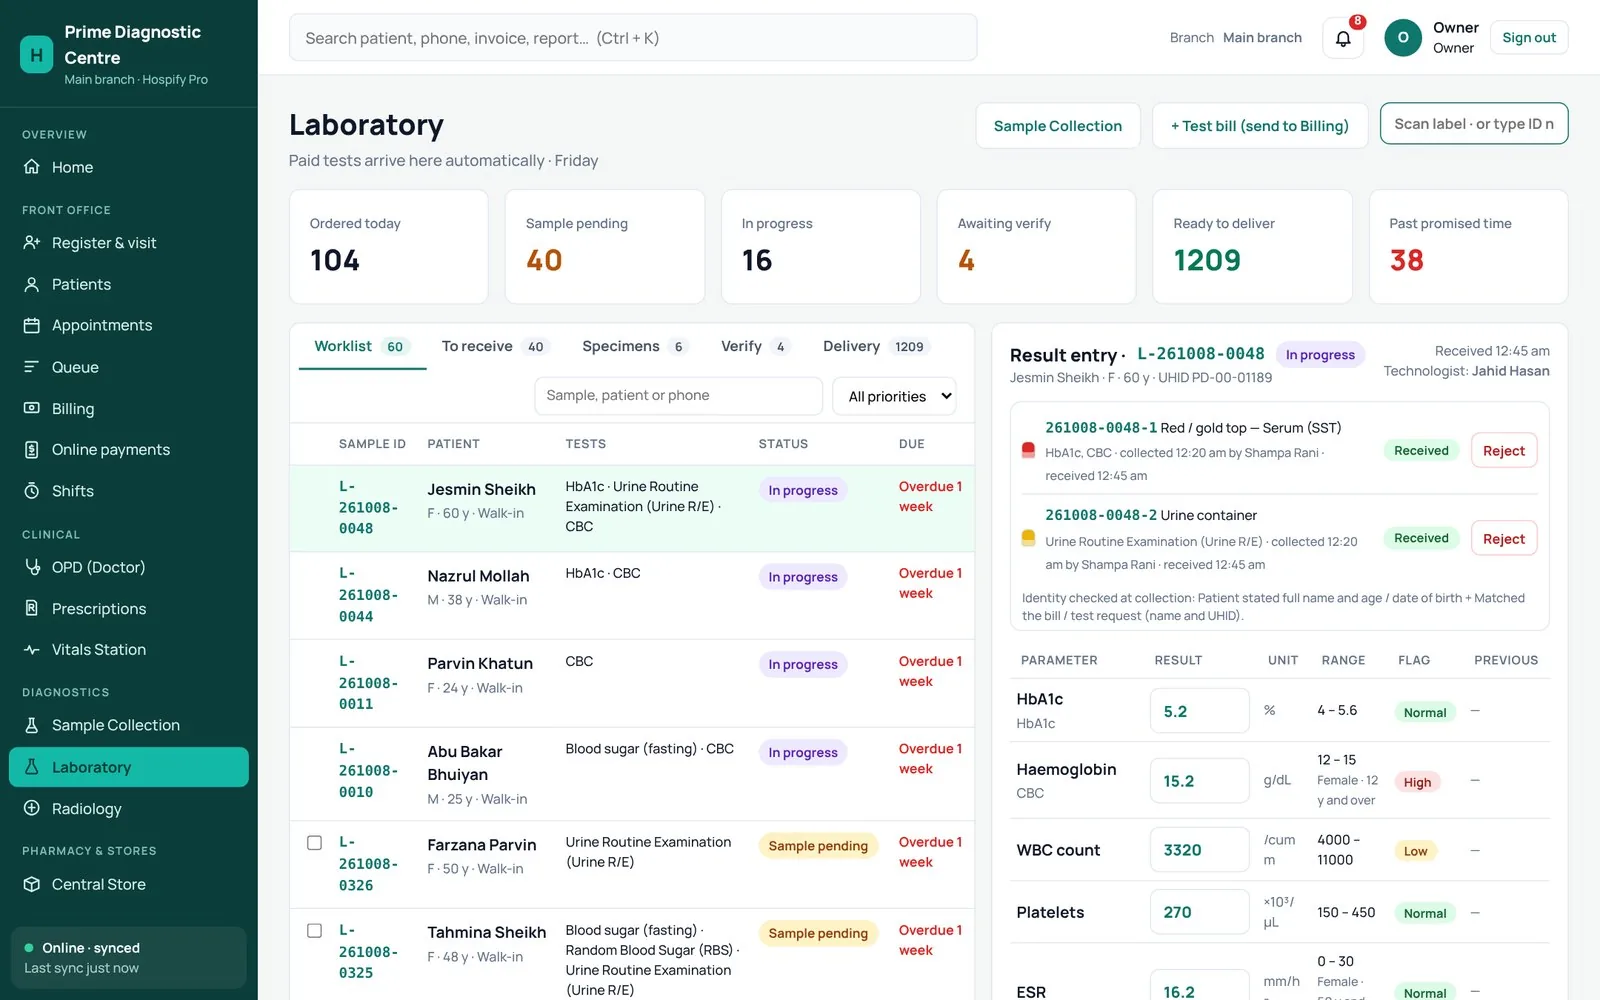Click the Sign out button
The image size is (1600, 1000).
pos(1529,38)
